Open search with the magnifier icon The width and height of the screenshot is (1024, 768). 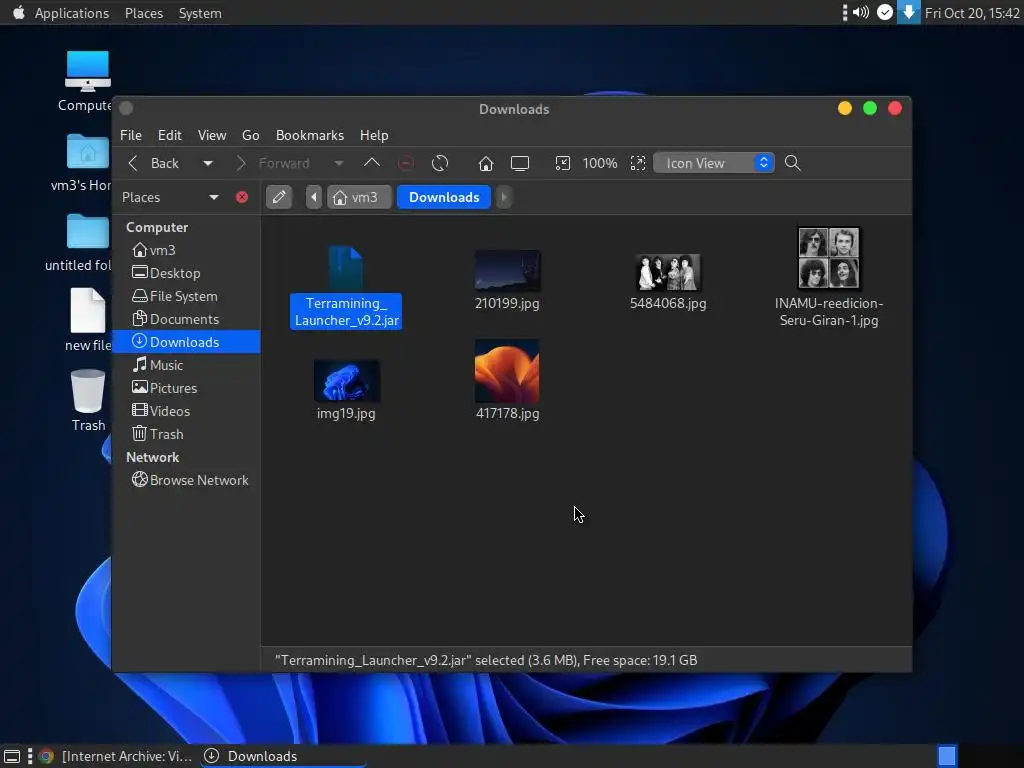tap(792, 163)
